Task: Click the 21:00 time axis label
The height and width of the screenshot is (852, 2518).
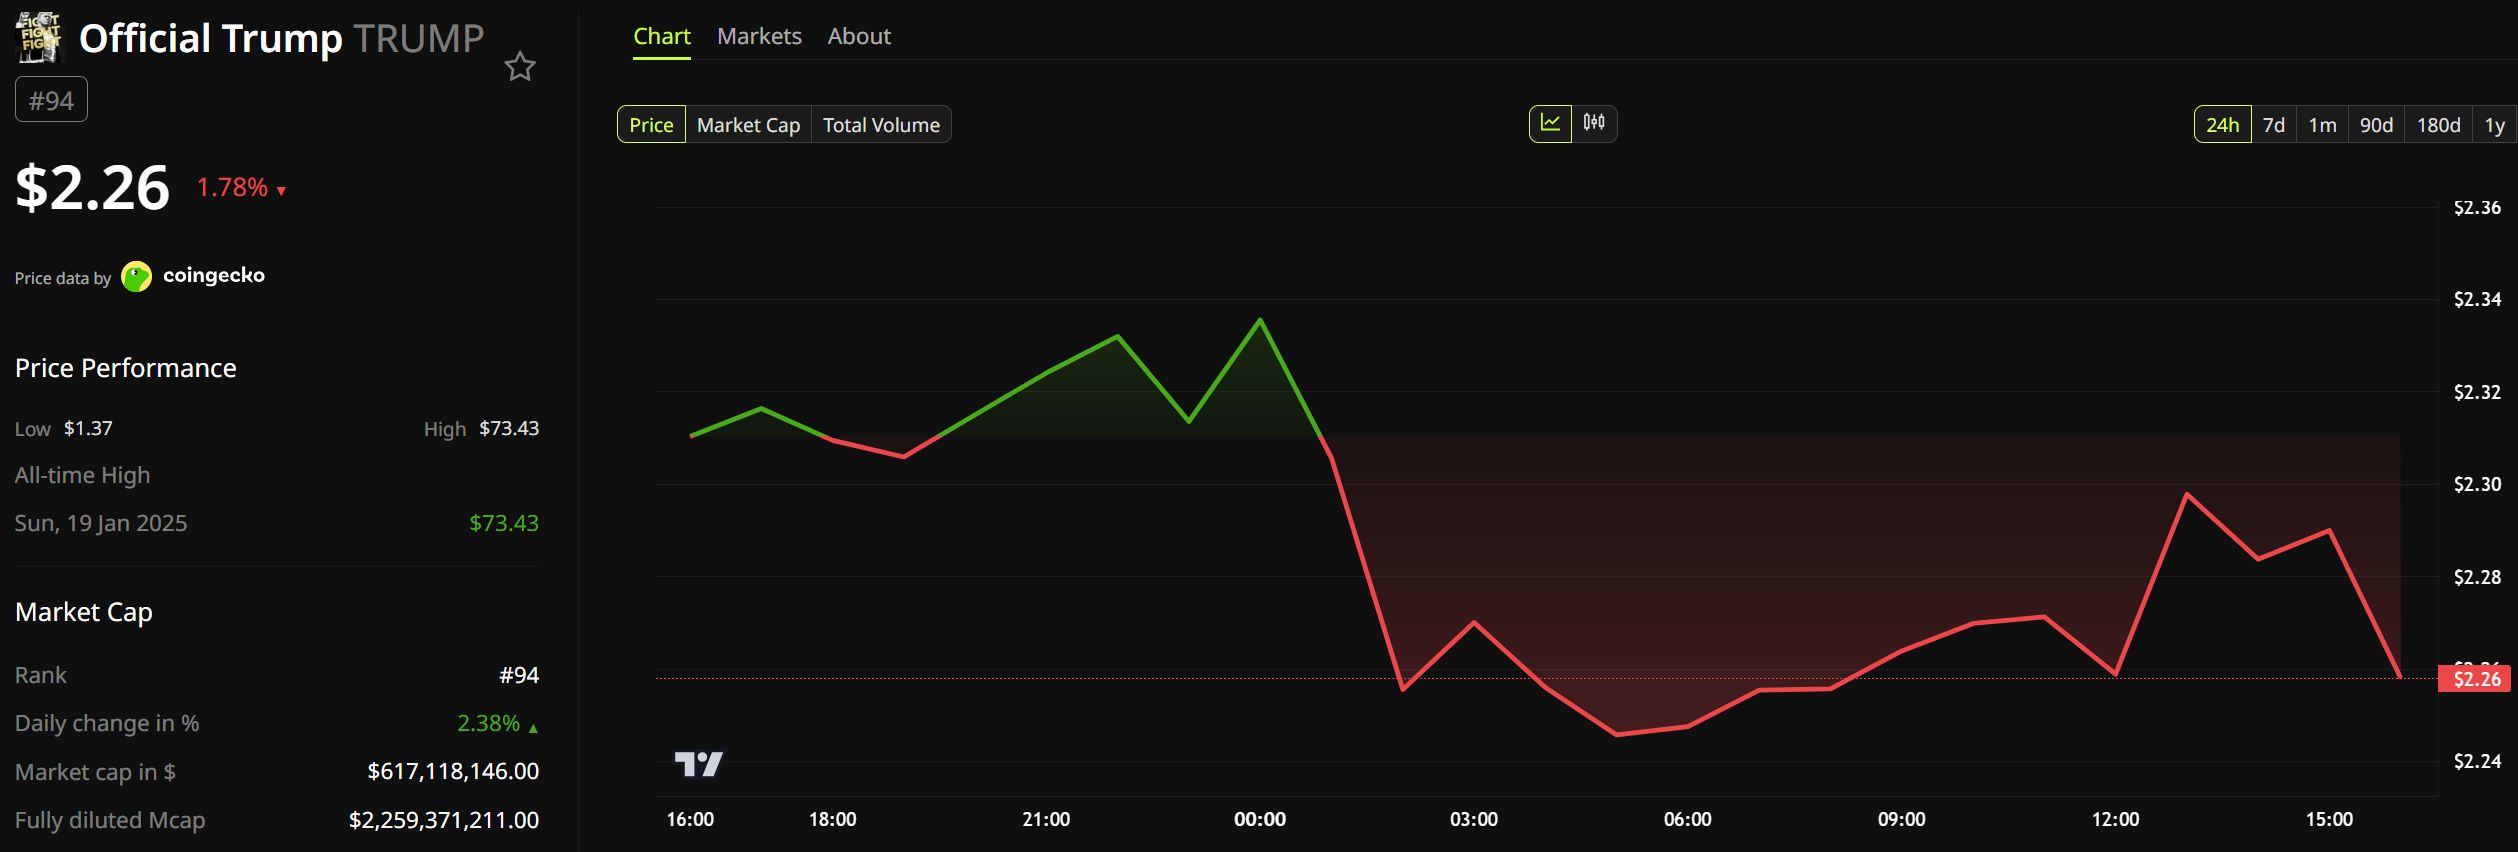Action: (1046, 819)
